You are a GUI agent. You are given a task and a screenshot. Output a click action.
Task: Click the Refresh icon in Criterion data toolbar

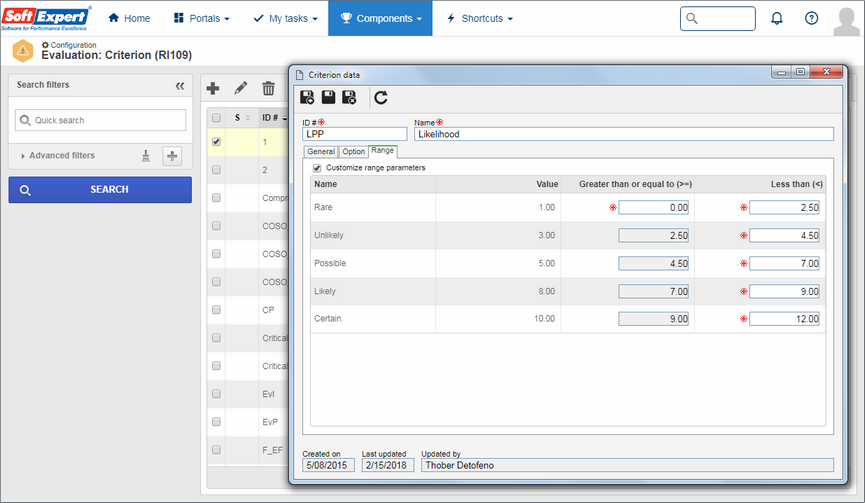pyautogui.click(x=381, y=98)
